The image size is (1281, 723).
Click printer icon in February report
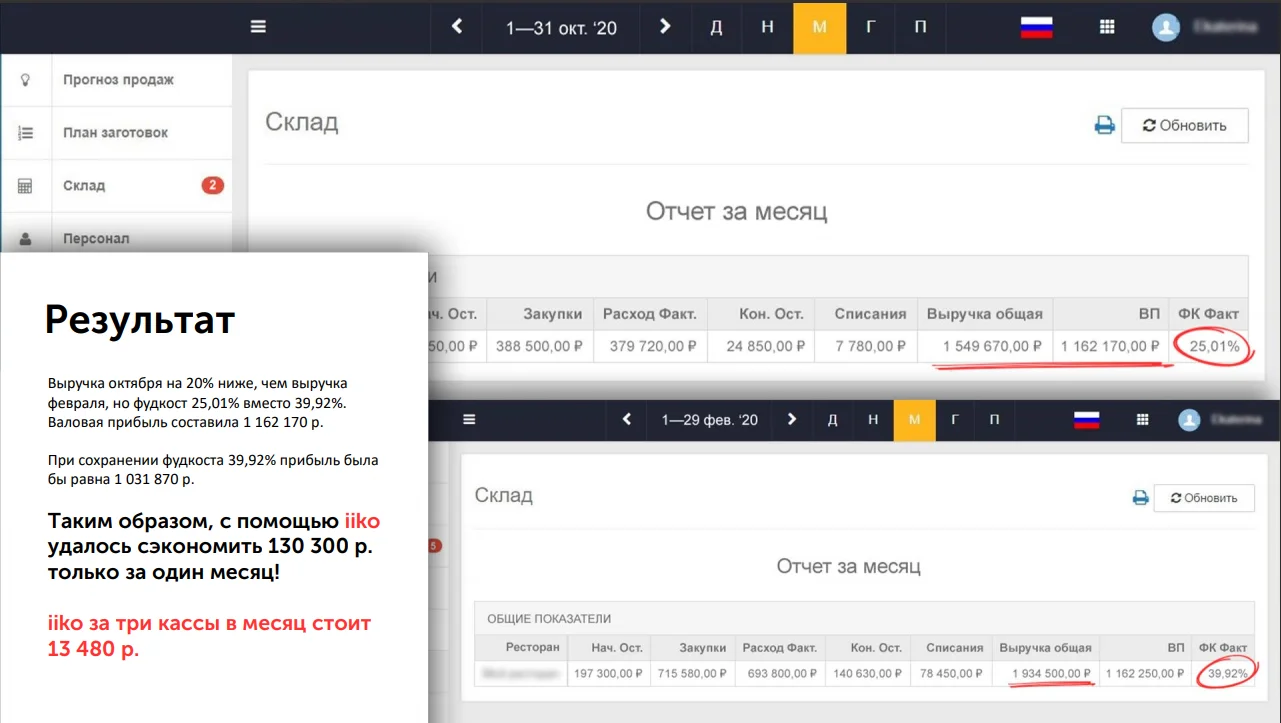pyautogui.click(x=1141, y=497)
